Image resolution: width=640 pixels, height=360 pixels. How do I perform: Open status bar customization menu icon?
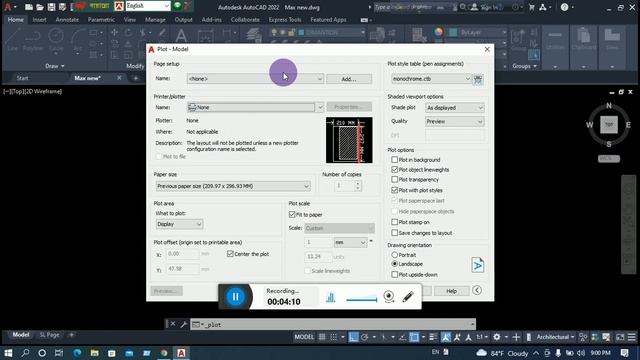coord(631,337)
